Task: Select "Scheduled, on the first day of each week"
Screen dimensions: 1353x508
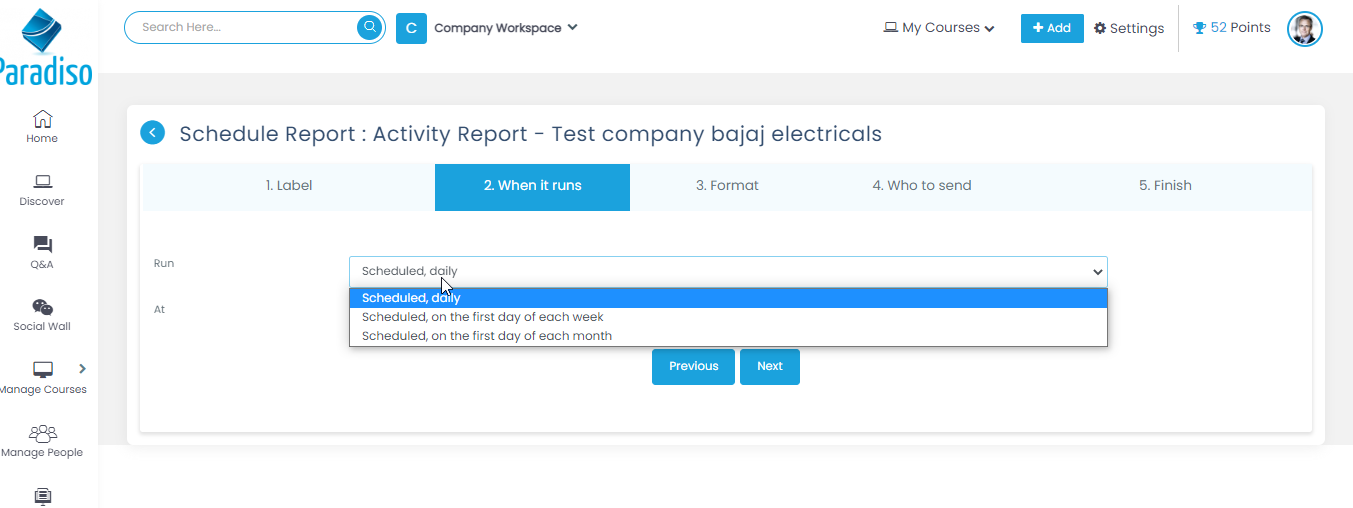Action: (482, 317)
